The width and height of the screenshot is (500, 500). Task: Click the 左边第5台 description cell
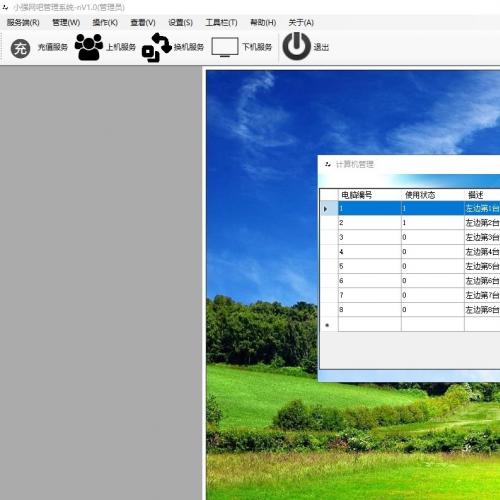pos(482,266)
